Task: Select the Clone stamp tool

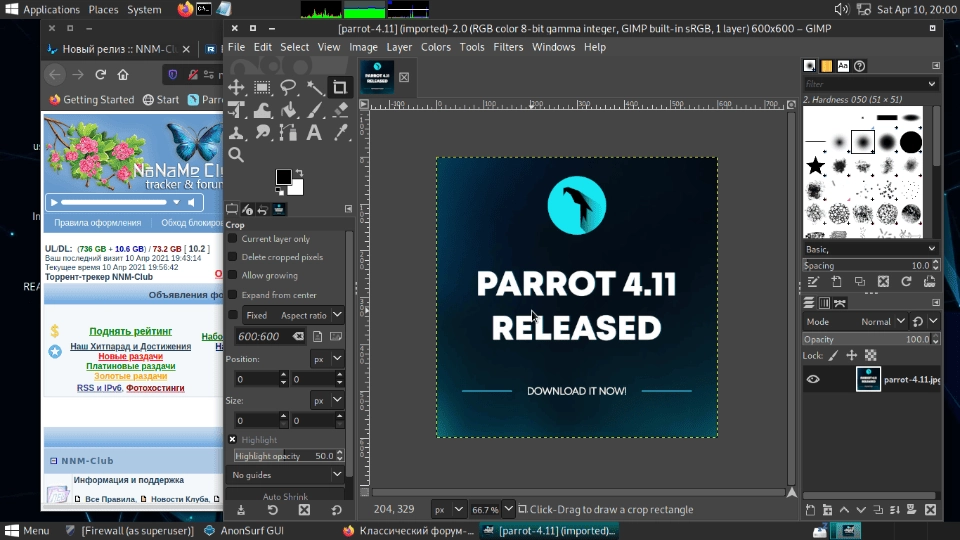Action: pos(236,132)
